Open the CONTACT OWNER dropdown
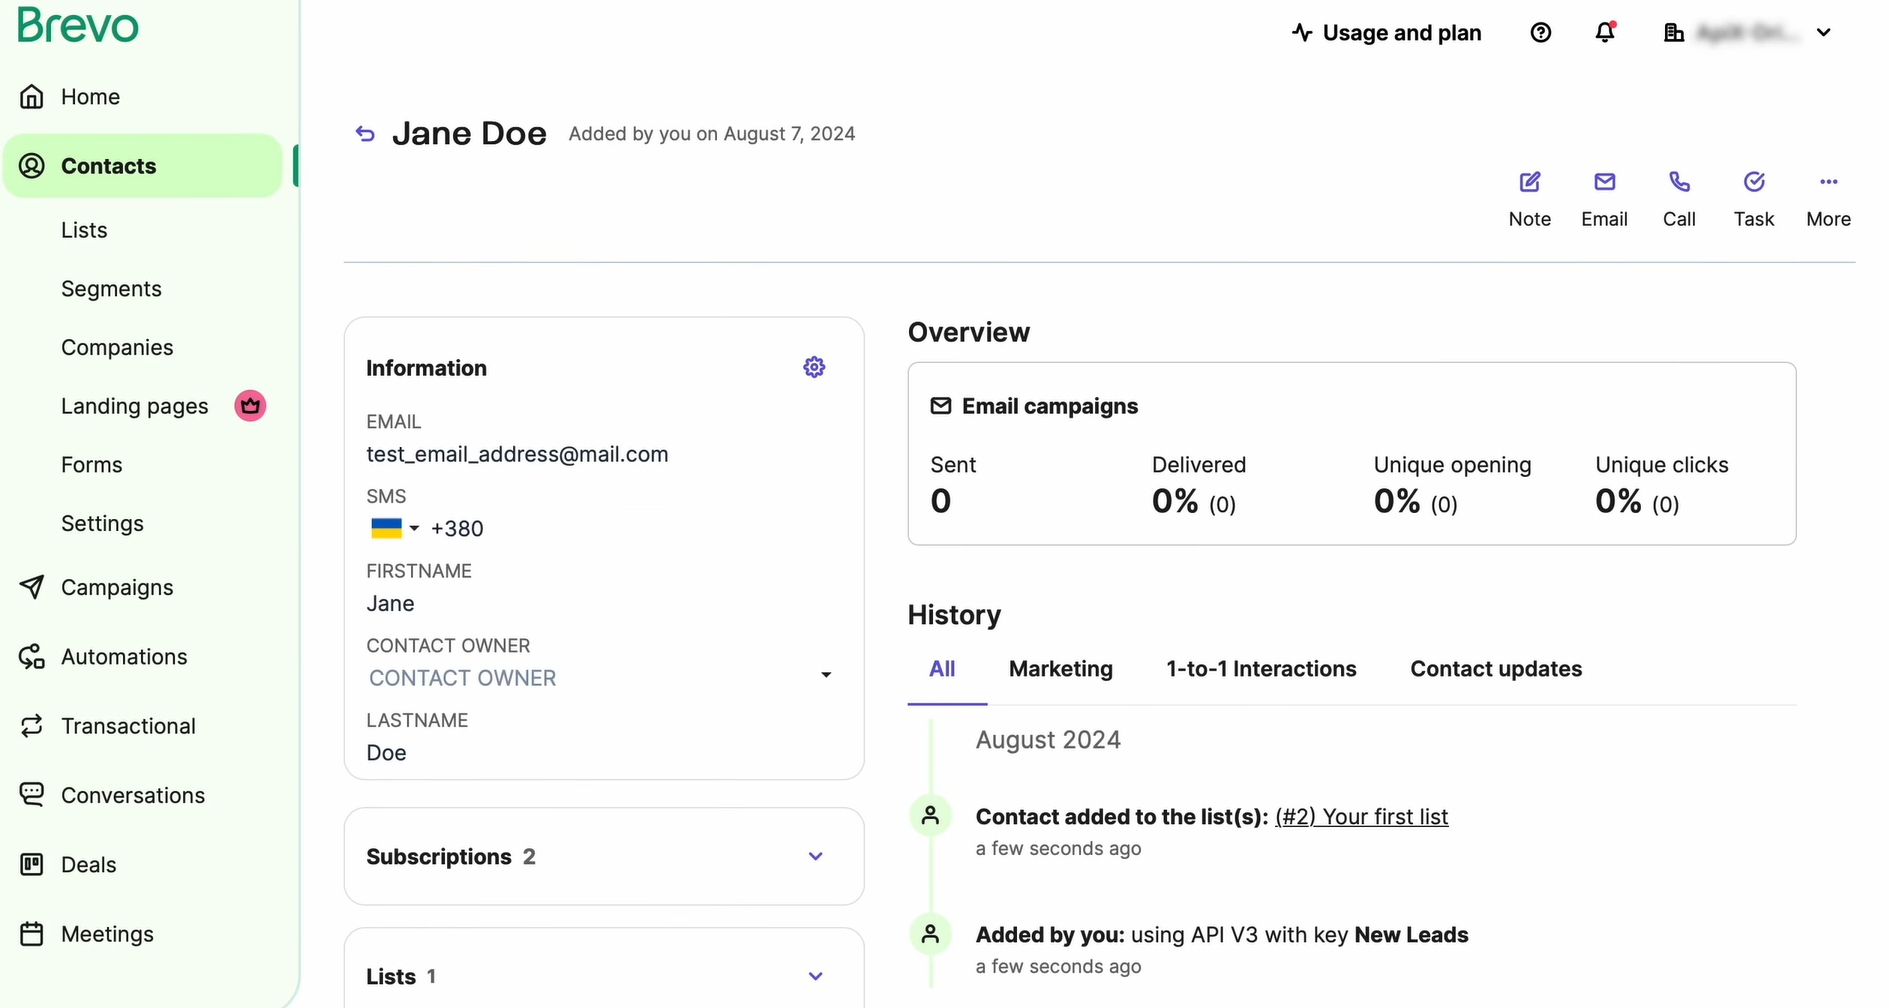1889x1008 pixels. 602,678
